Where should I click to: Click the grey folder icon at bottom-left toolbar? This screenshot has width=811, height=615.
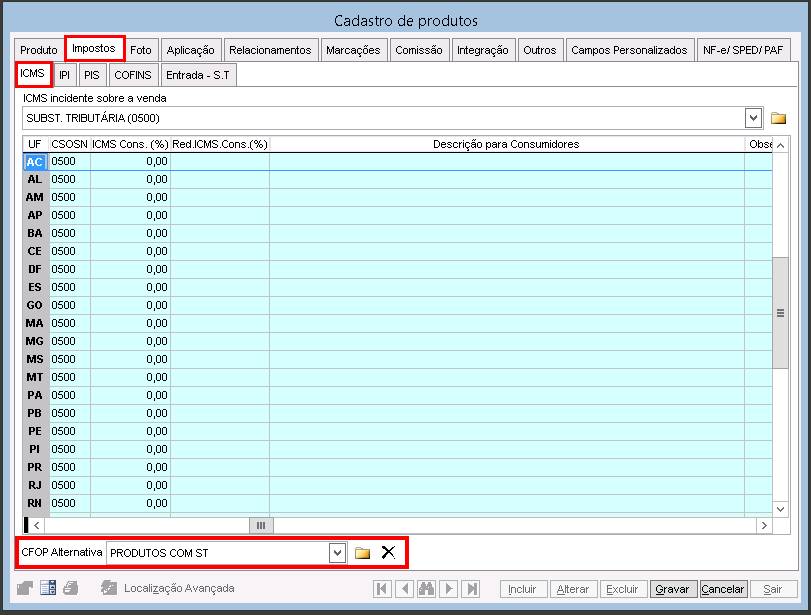coord(24,588)
